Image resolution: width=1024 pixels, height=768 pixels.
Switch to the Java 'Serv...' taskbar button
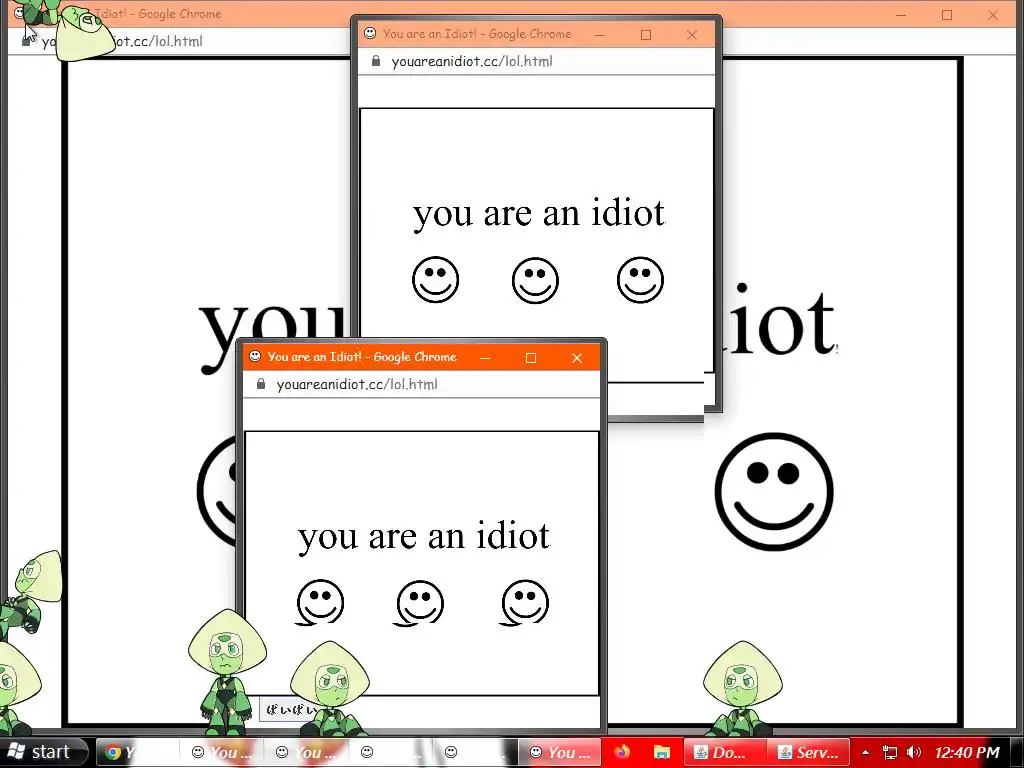[809, 752]
